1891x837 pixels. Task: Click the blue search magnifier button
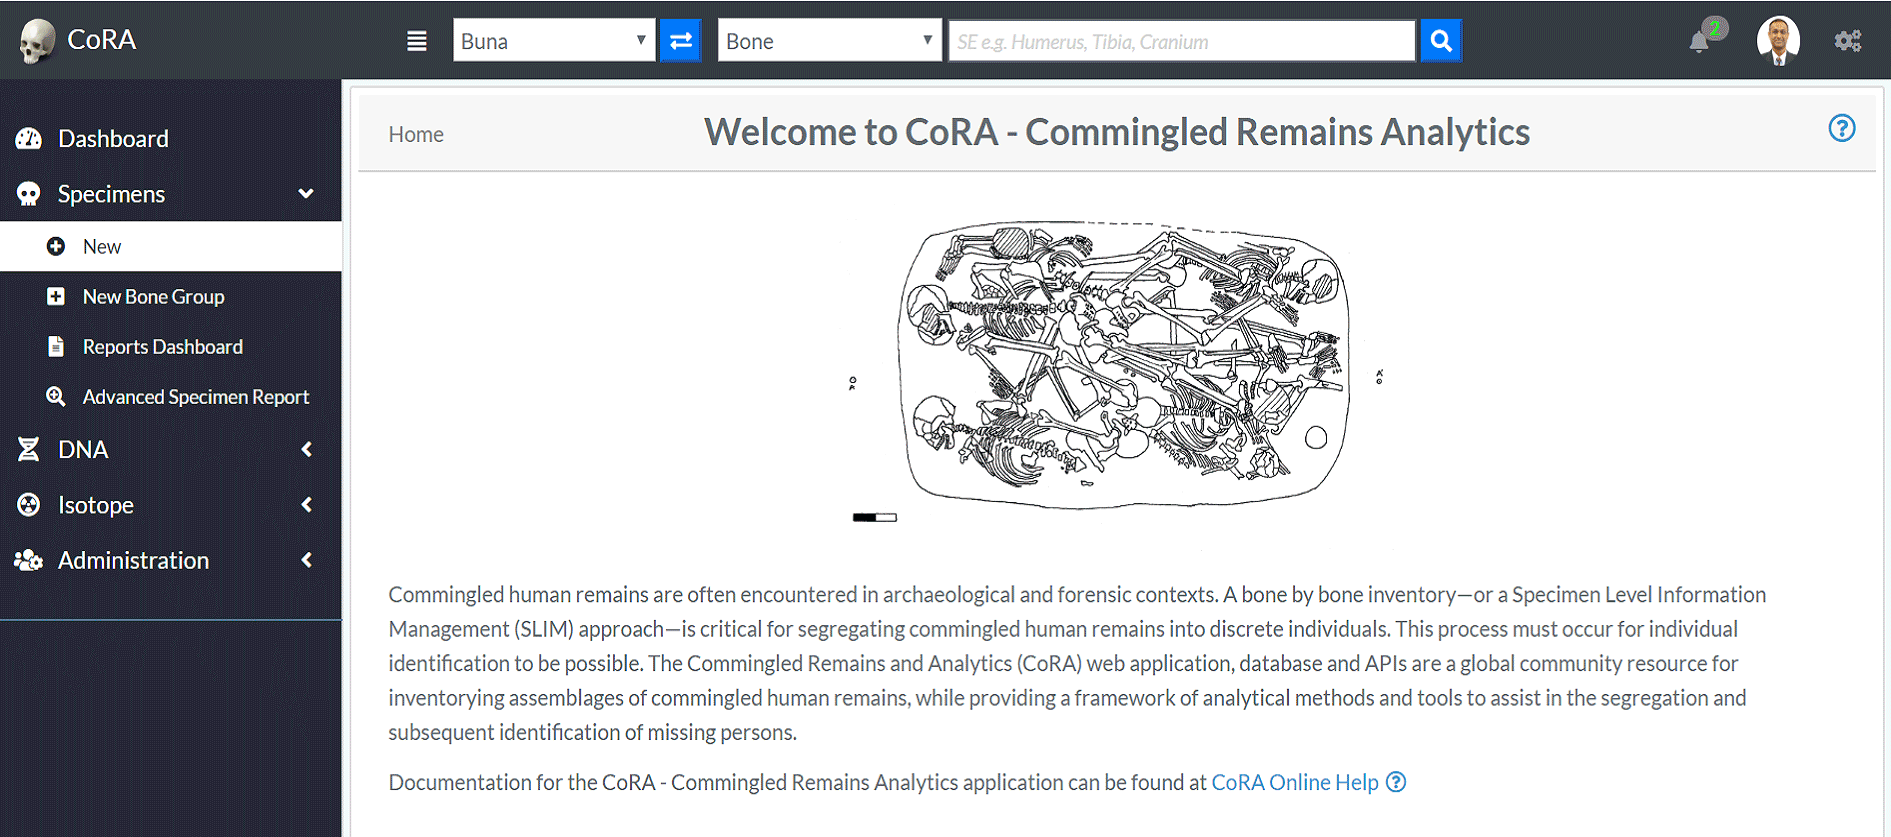[x=1441, y=41]
